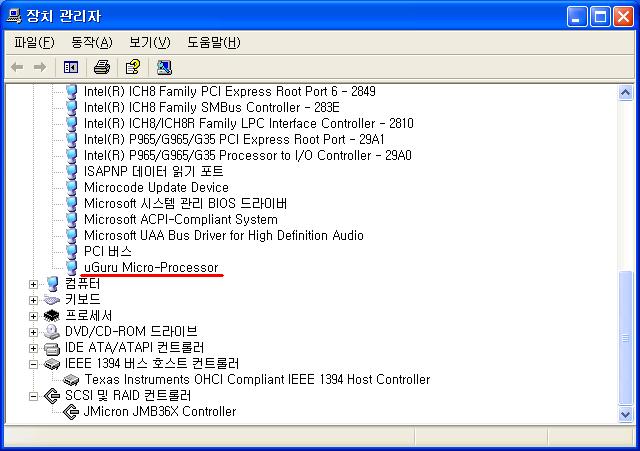
Task: Toggle the console tree pane icon
Action: [x=71, y=67]
